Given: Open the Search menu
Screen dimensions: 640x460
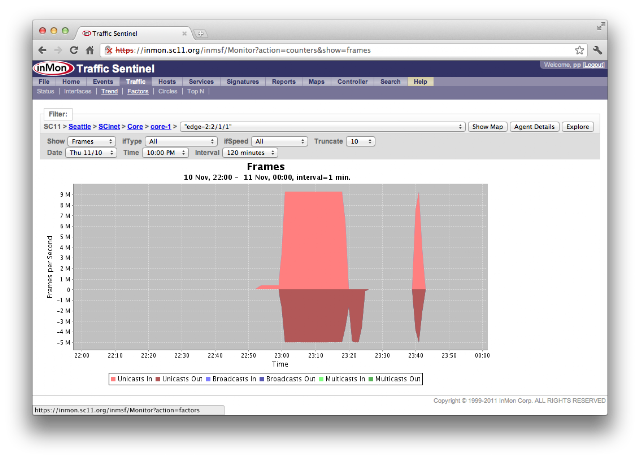Looking at the screenshot, I should click(390, 82).
